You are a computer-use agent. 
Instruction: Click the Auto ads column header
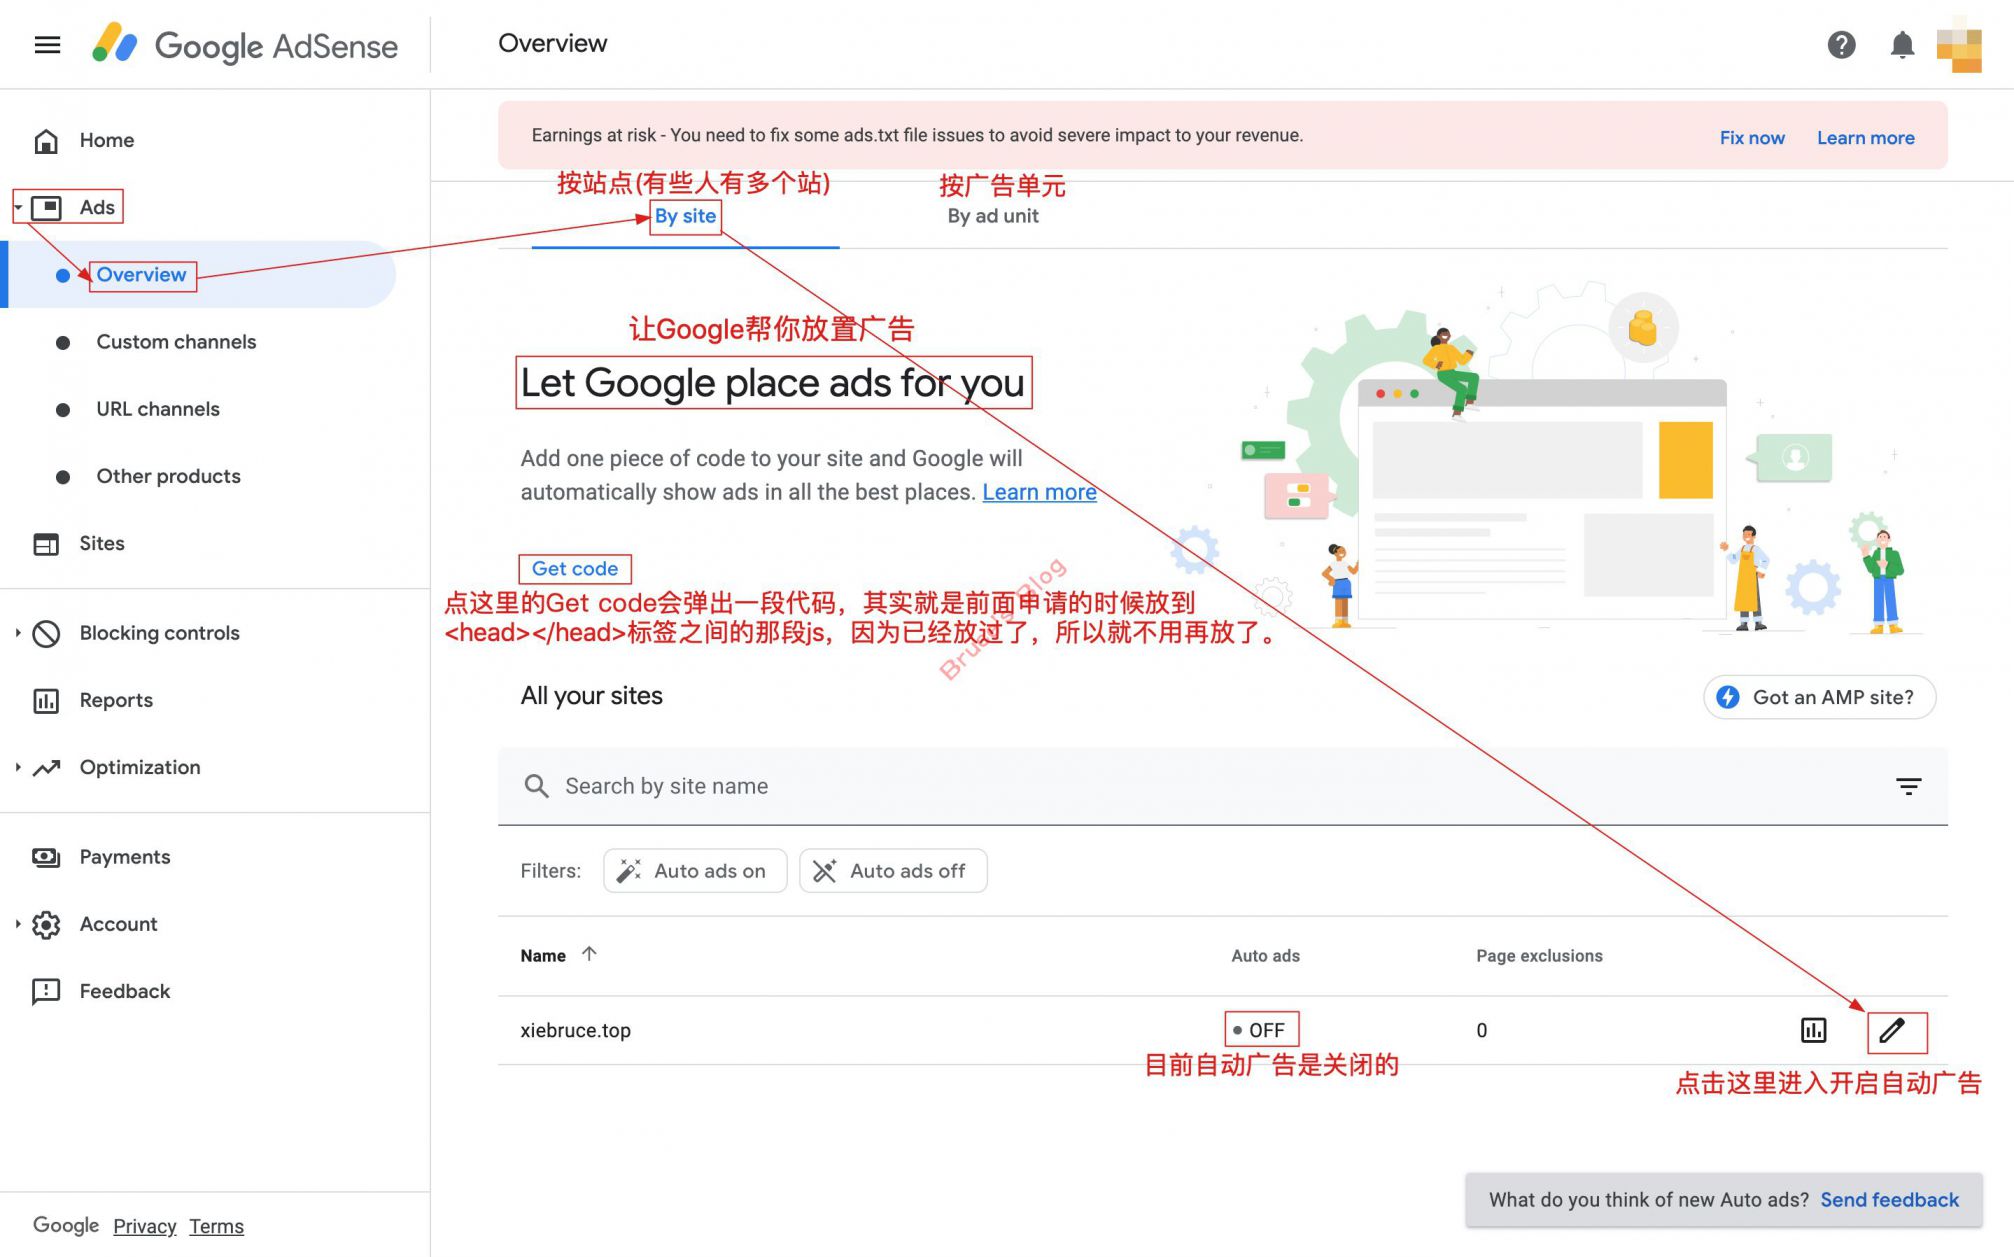(x=1265, y=956)
